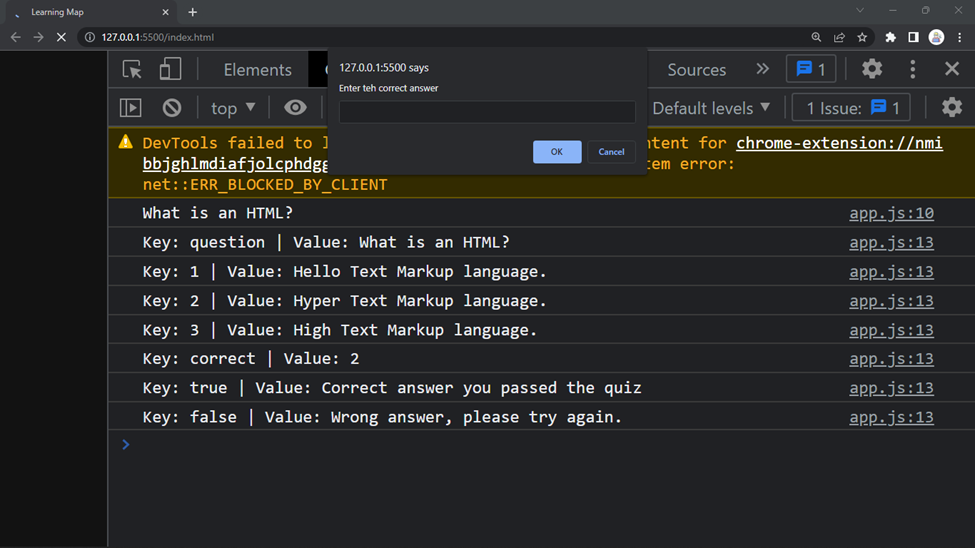Open app.js:13 link for Key: 3 row

coord(891,330)
